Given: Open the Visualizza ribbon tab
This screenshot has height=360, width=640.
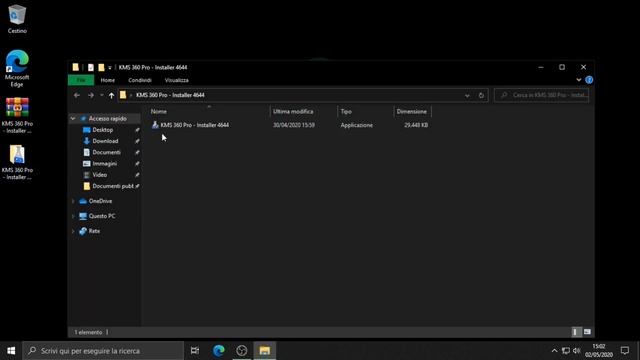Looking at the screenshot, I should pyautogui.click(x=176, y=80).
